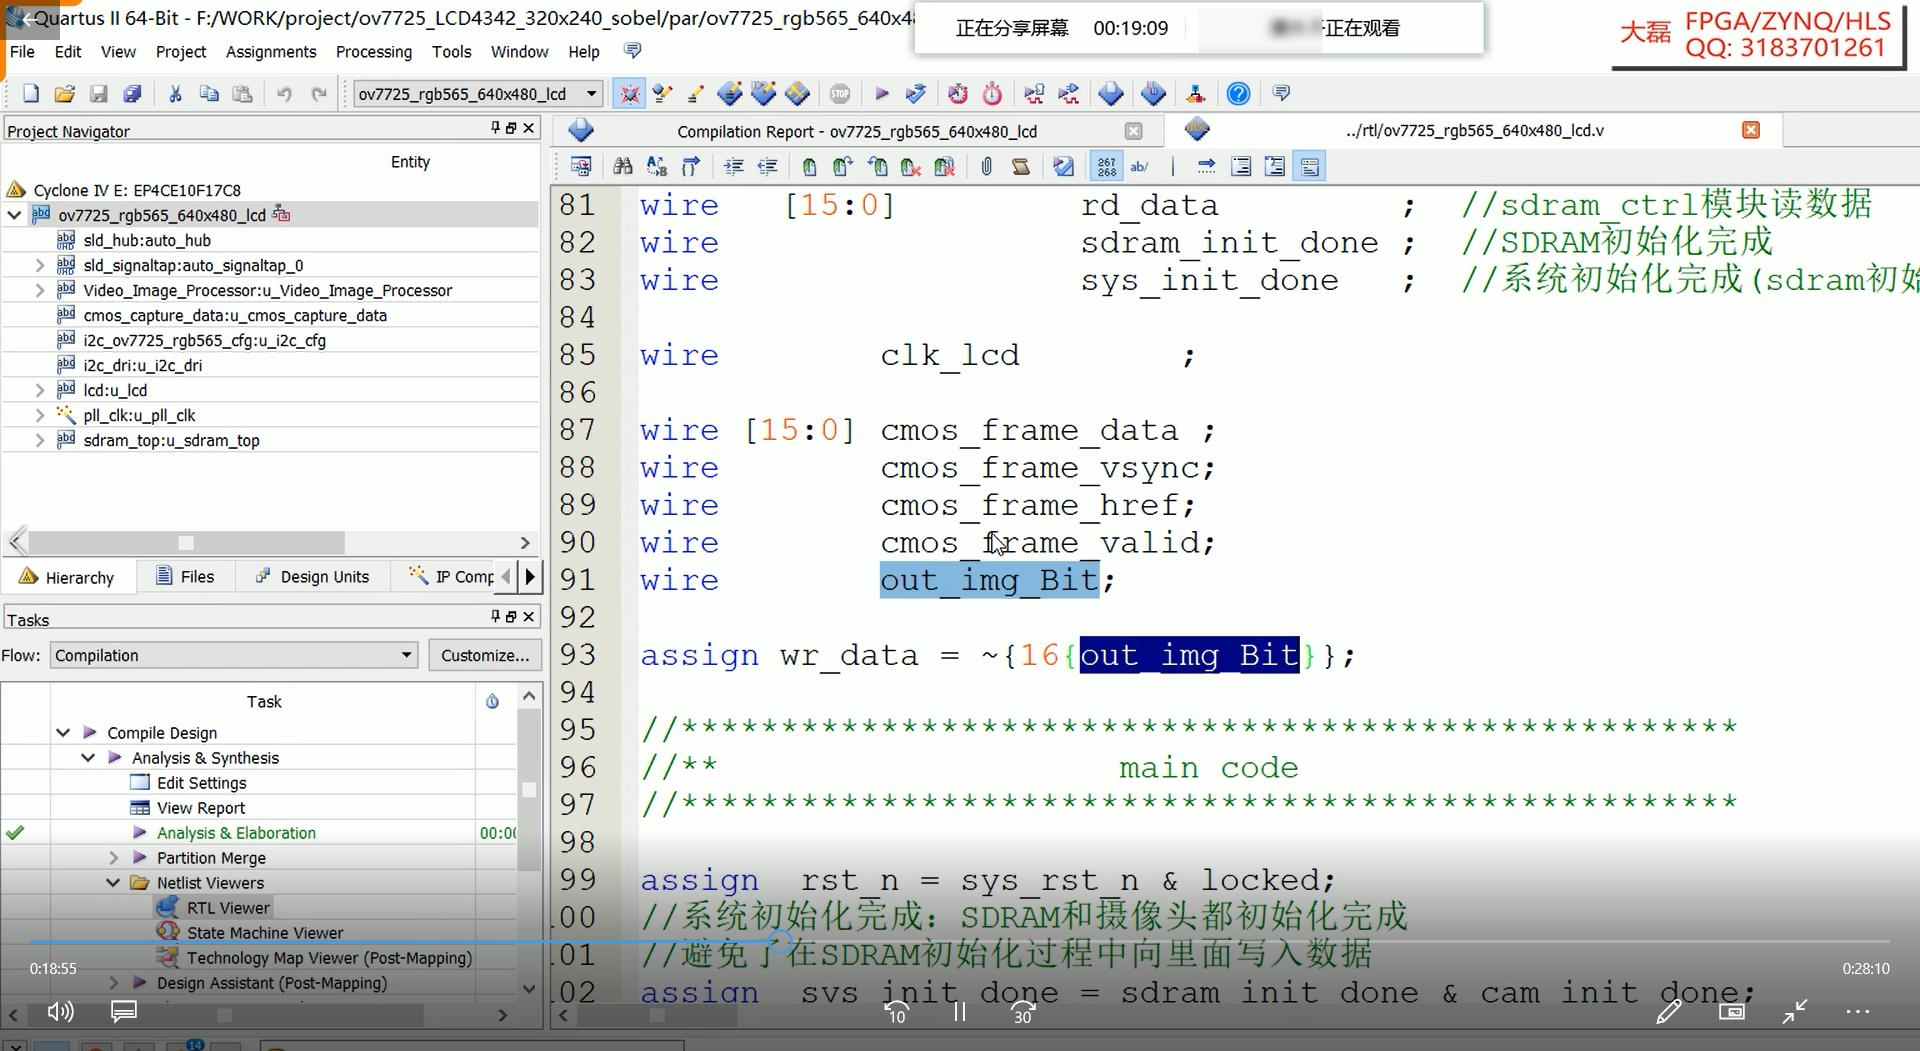The image size is (1920, 1051).
Task: Save the current file
Action: (98, 94)
